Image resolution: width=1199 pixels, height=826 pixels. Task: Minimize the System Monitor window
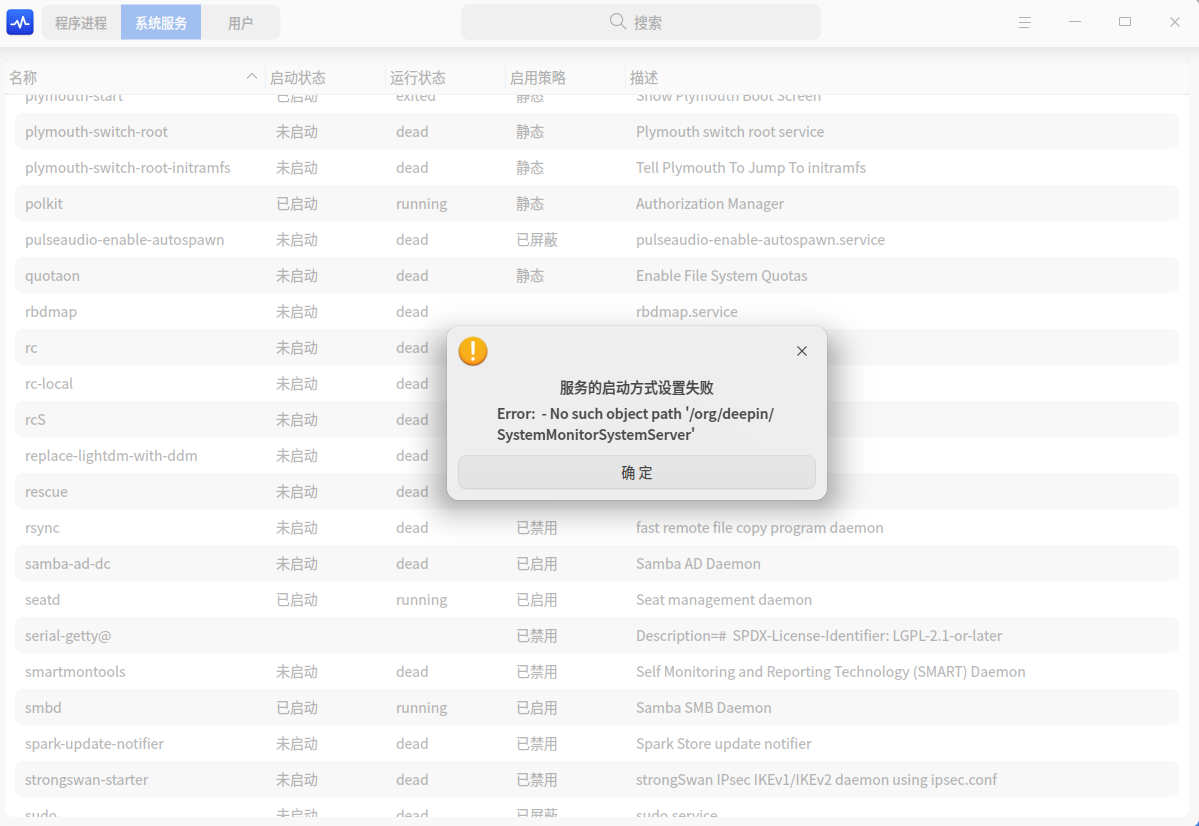pyautogui.click(x=1074, y=22)
